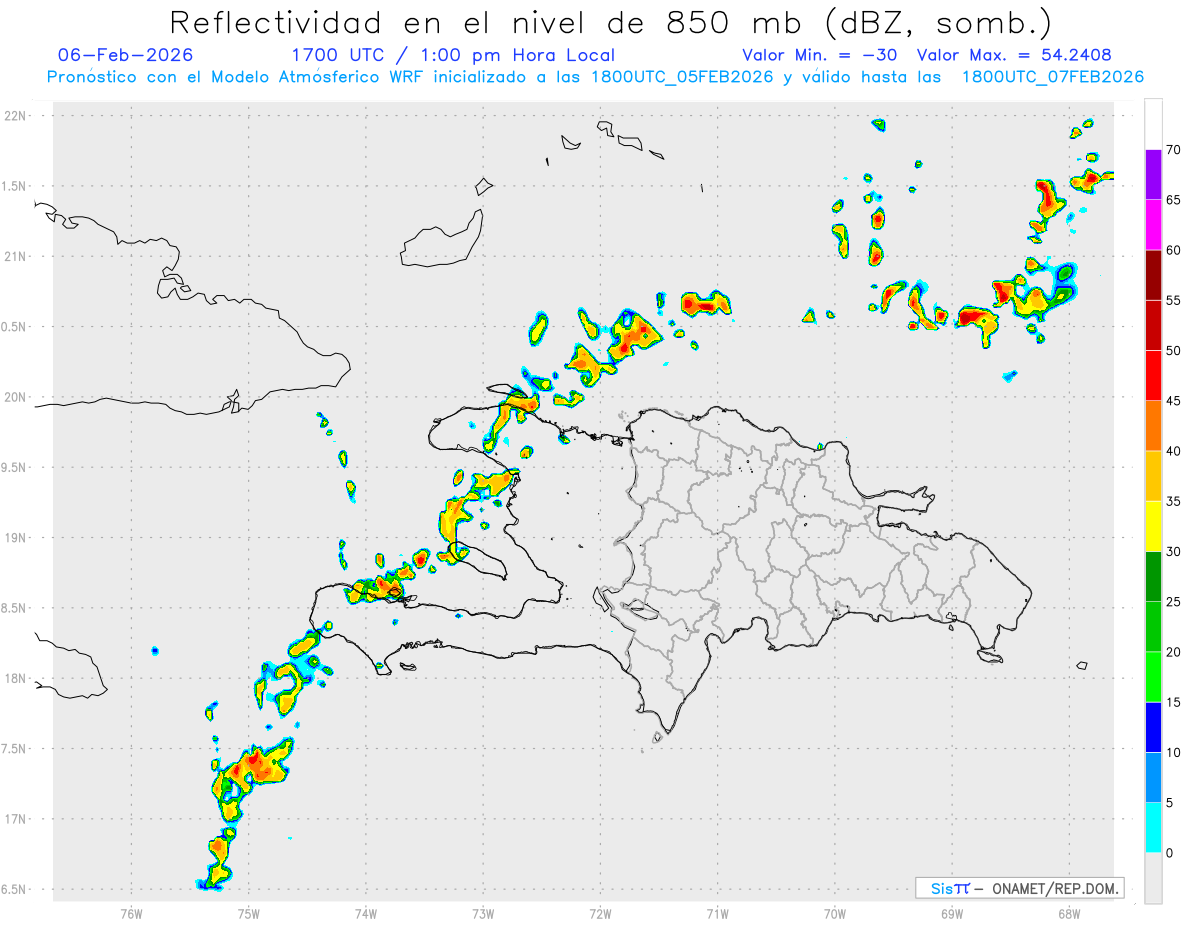Pick the bright red 45–50 dBZ segment
This screenshot has height=927, width=1200.
(1153, 376)
